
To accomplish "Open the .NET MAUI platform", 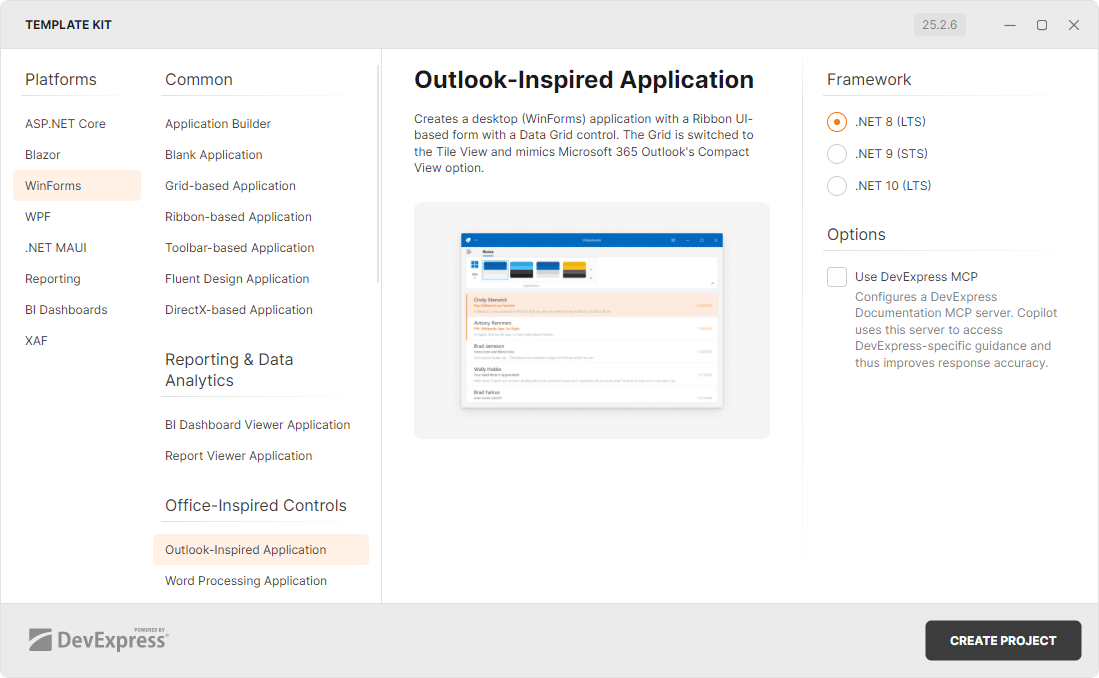I will (56, 248).
